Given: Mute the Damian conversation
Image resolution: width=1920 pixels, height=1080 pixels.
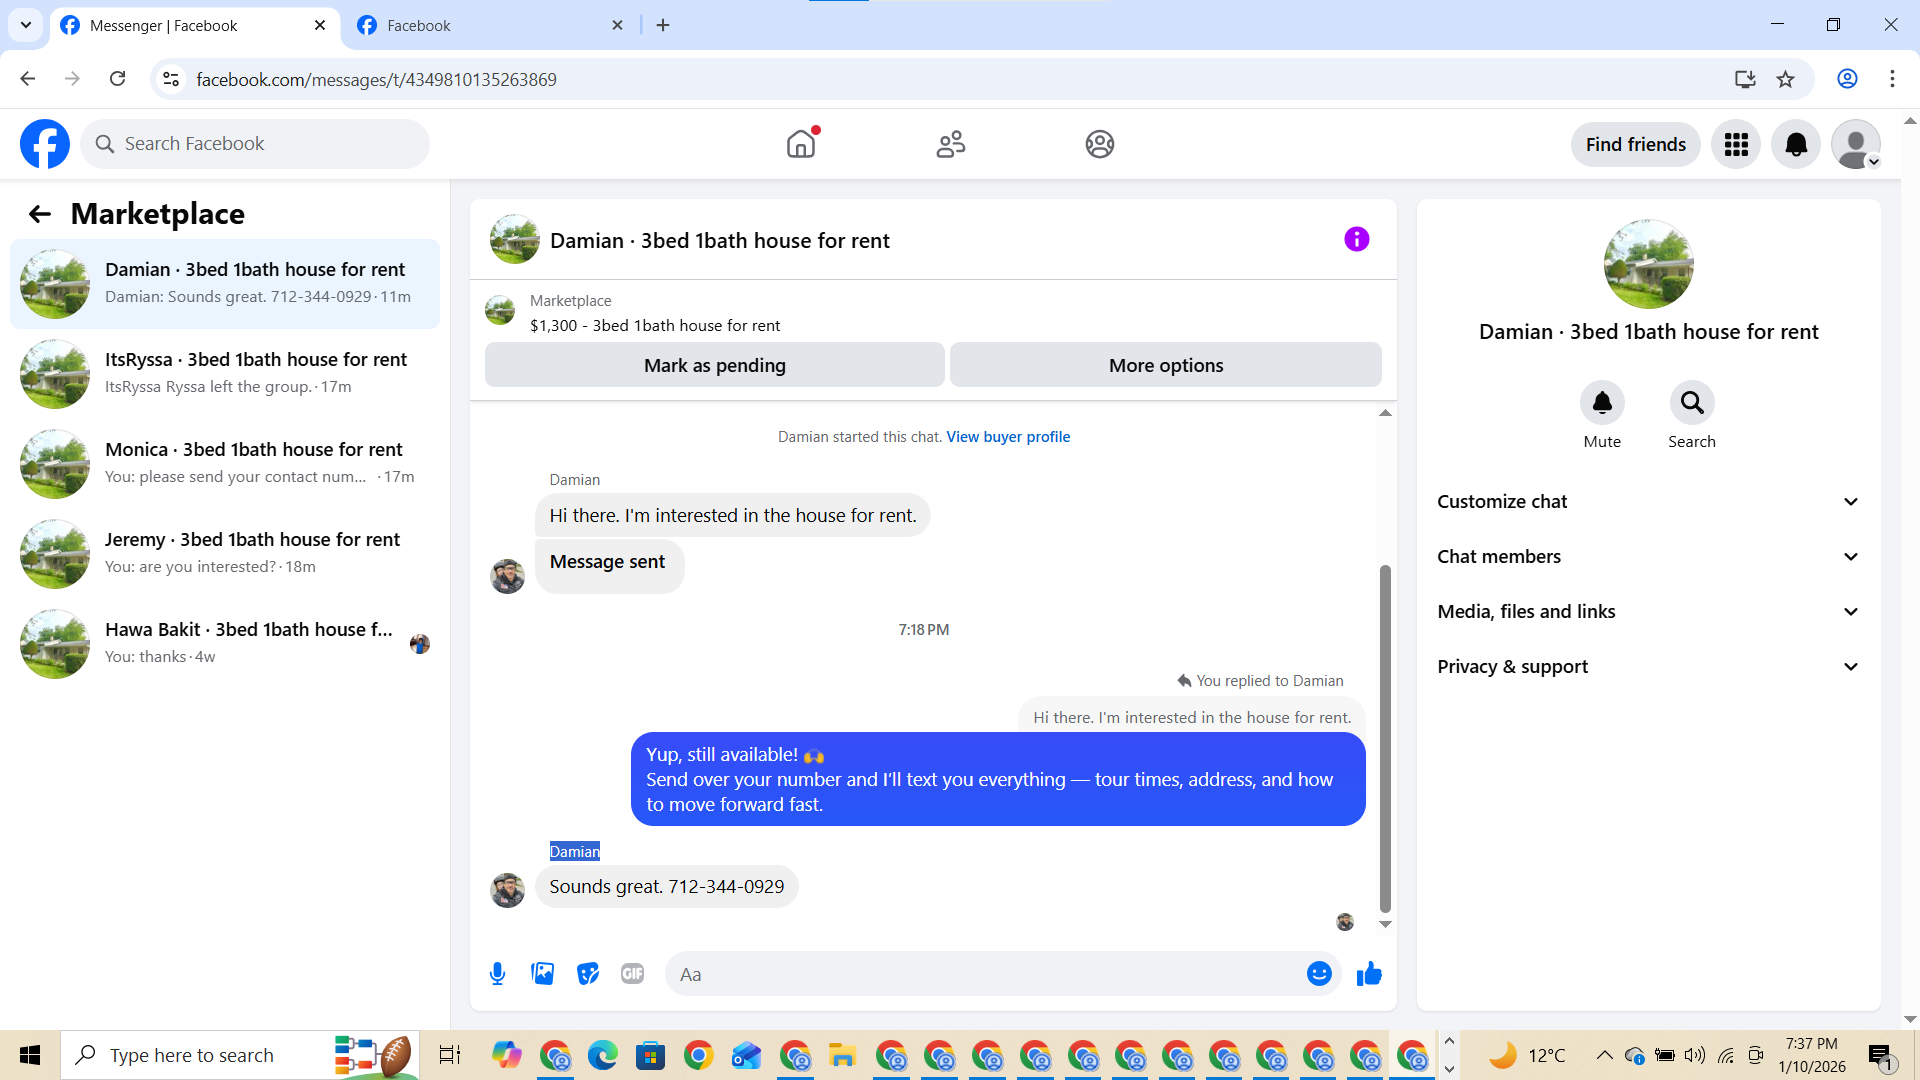Looking at the screenshot, I should (1601, 403).
